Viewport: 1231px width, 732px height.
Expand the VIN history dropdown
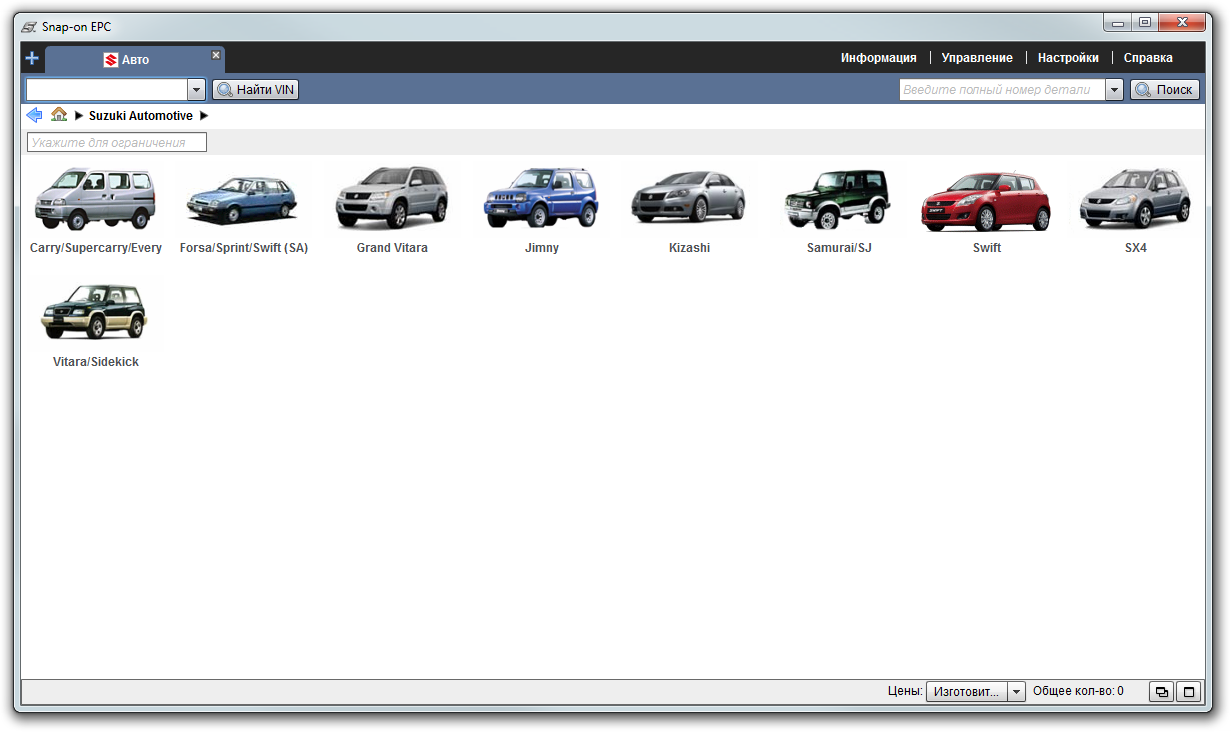coord(196,90)
